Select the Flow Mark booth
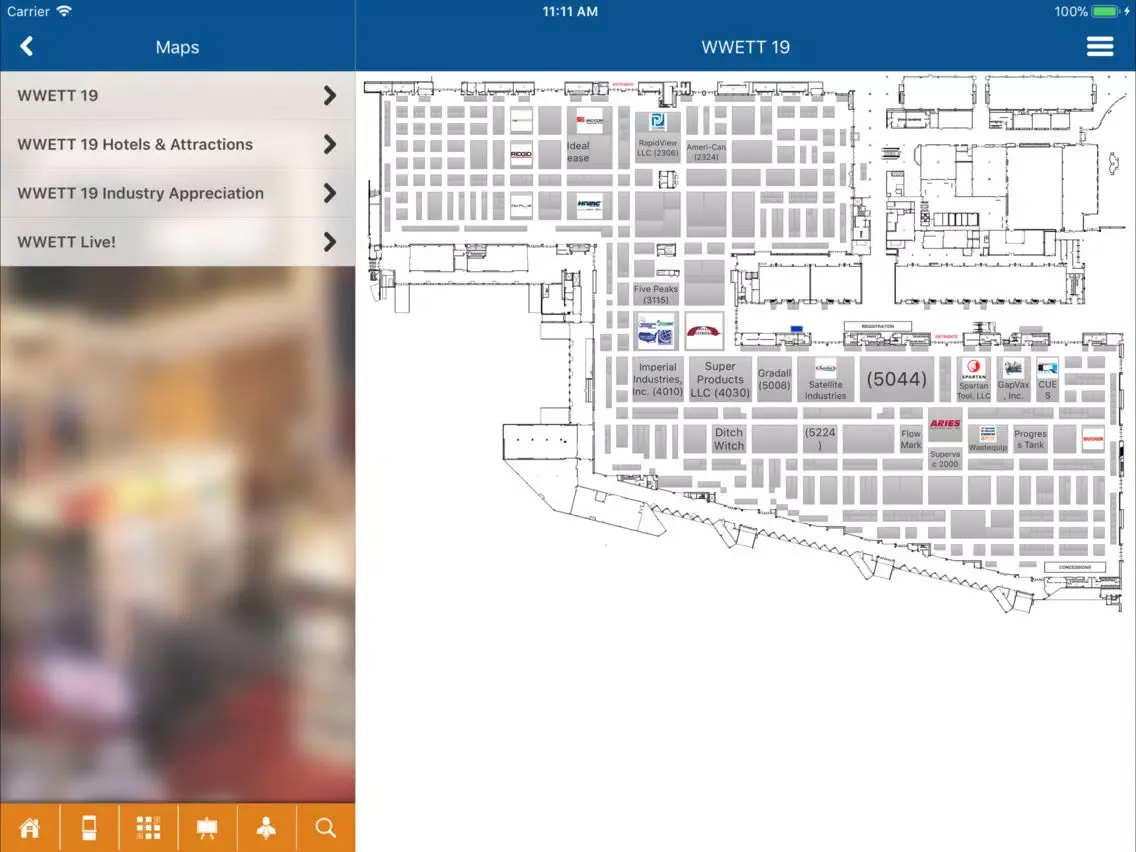The width and height of the screenshot is (1136, 852). [911, 439]
